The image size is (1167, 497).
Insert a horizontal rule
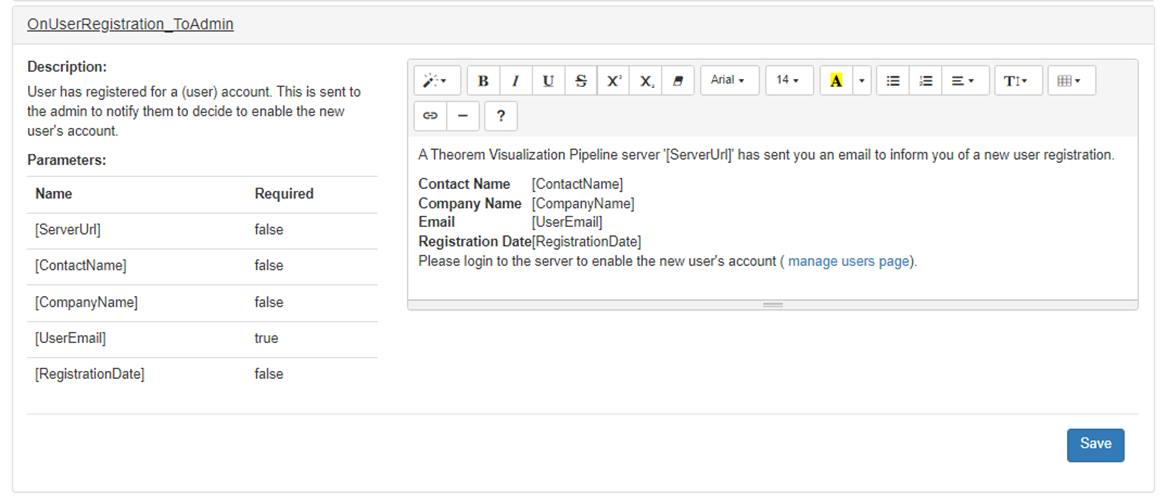pyautogui.click(x=462, y=115)
